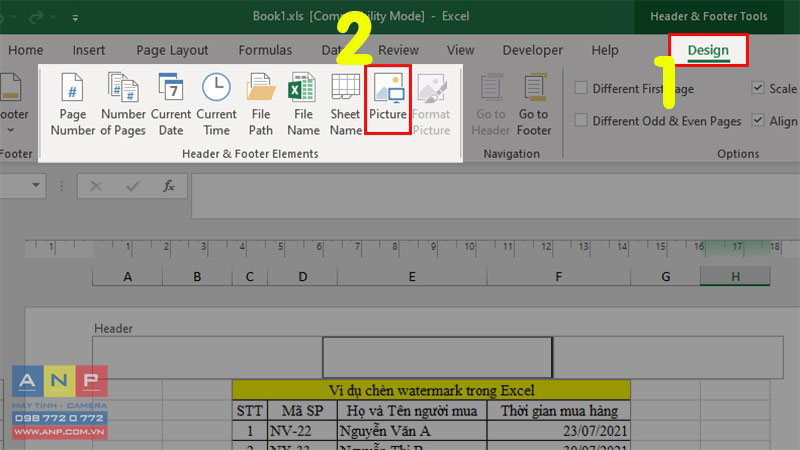
Task: Click inside the formula bar input
Action: coord(495,196)
